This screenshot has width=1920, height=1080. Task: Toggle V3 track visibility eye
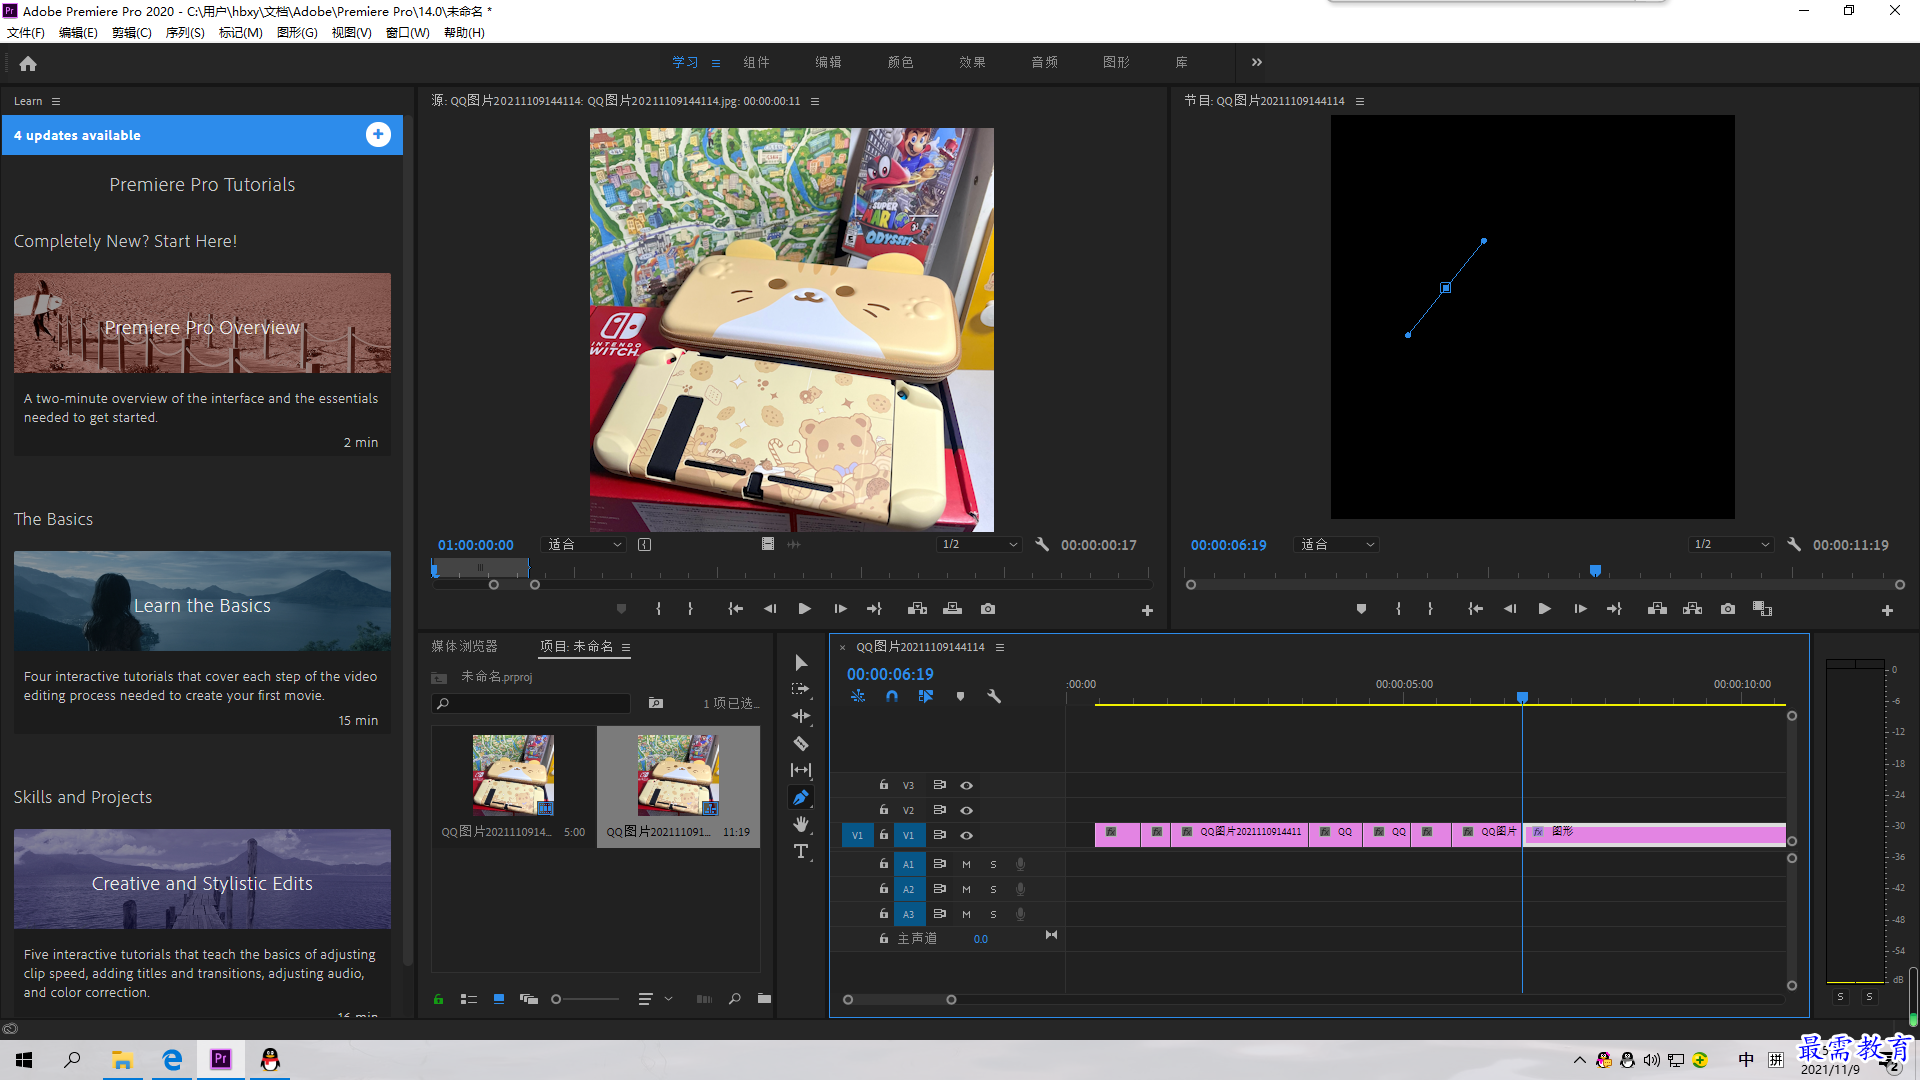click(966, 786)
